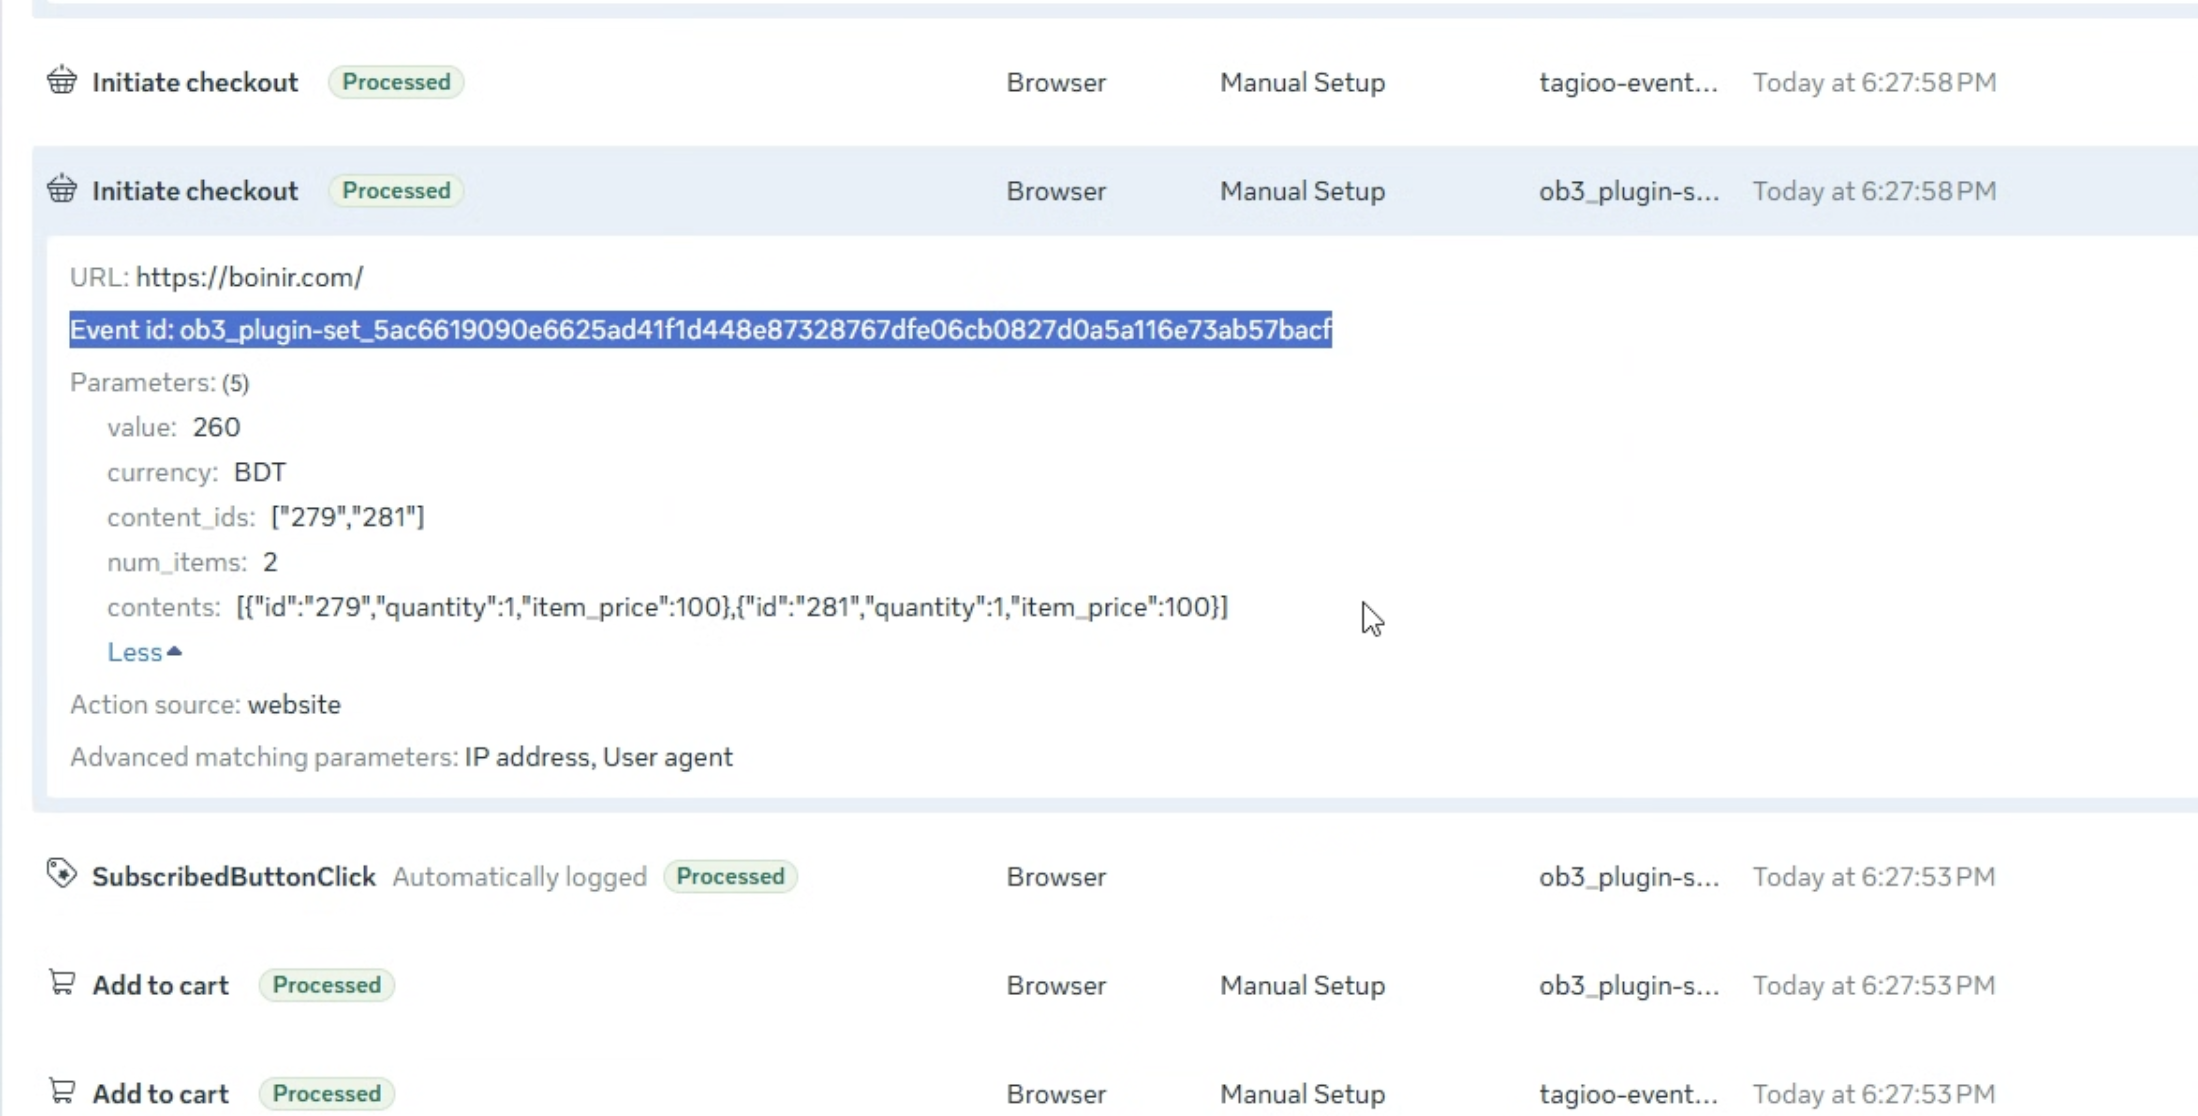This screenshot has width=2198, height=1116.
Task: Click IP address, User agent matching parameters
Action: pyautogui.click(x=598, y=757)
